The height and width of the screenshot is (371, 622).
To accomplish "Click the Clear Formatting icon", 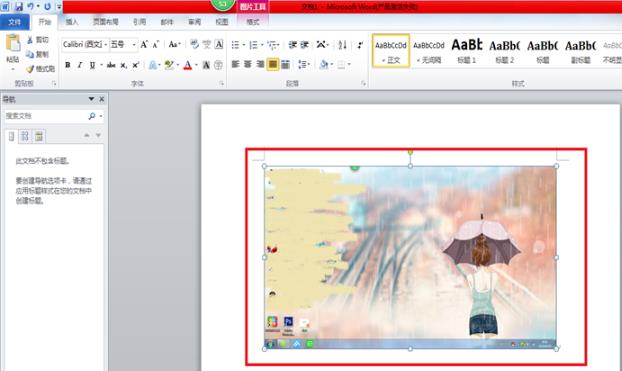I will [194, 44].
